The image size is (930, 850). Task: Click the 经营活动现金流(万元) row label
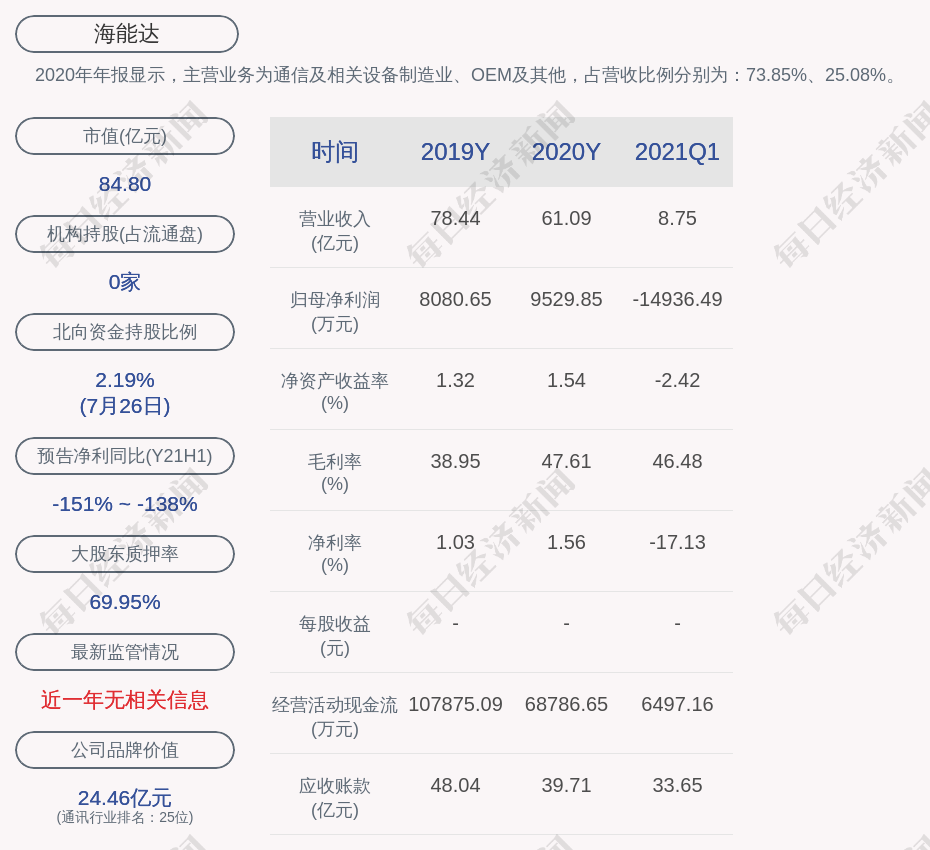[x=335, y=717]
